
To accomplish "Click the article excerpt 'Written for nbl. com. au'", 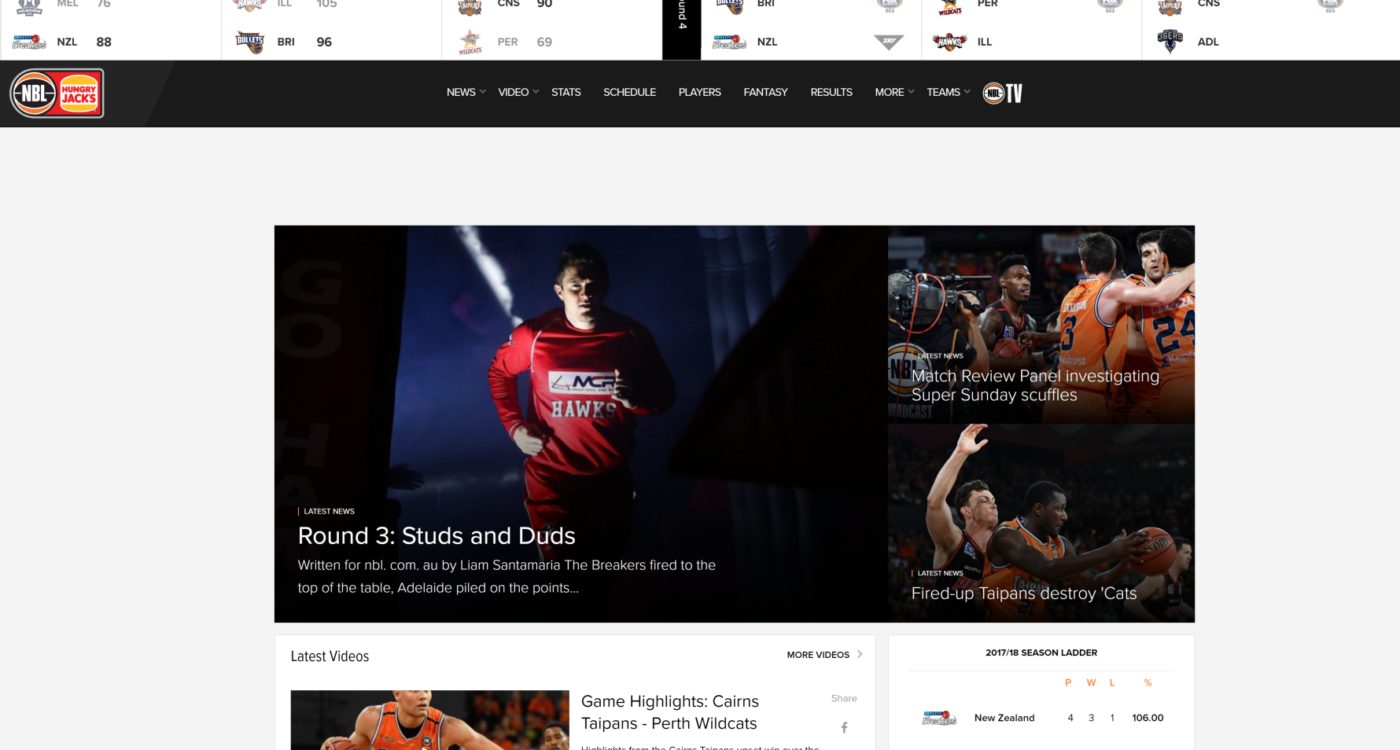I will pos(507,576).
